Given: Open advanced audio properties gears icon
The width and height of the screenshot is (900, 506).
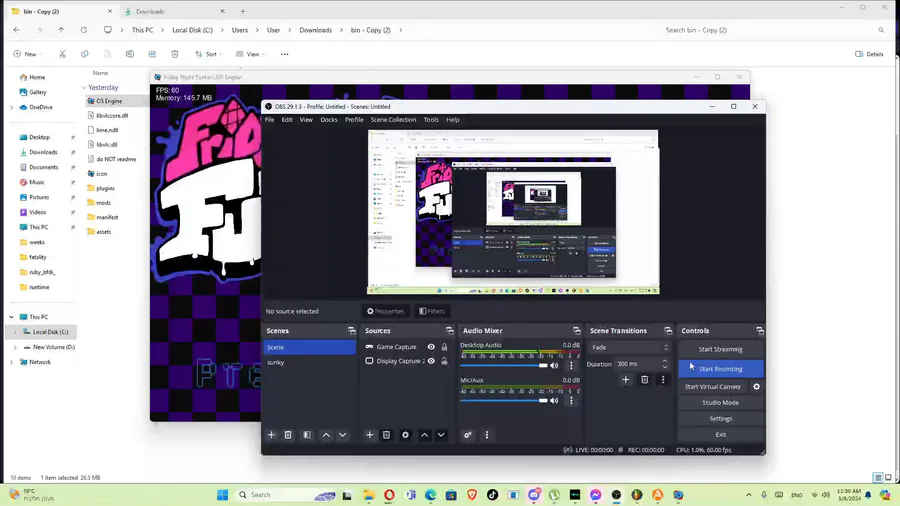Looking at the screenshot, I should pos(468,435).
